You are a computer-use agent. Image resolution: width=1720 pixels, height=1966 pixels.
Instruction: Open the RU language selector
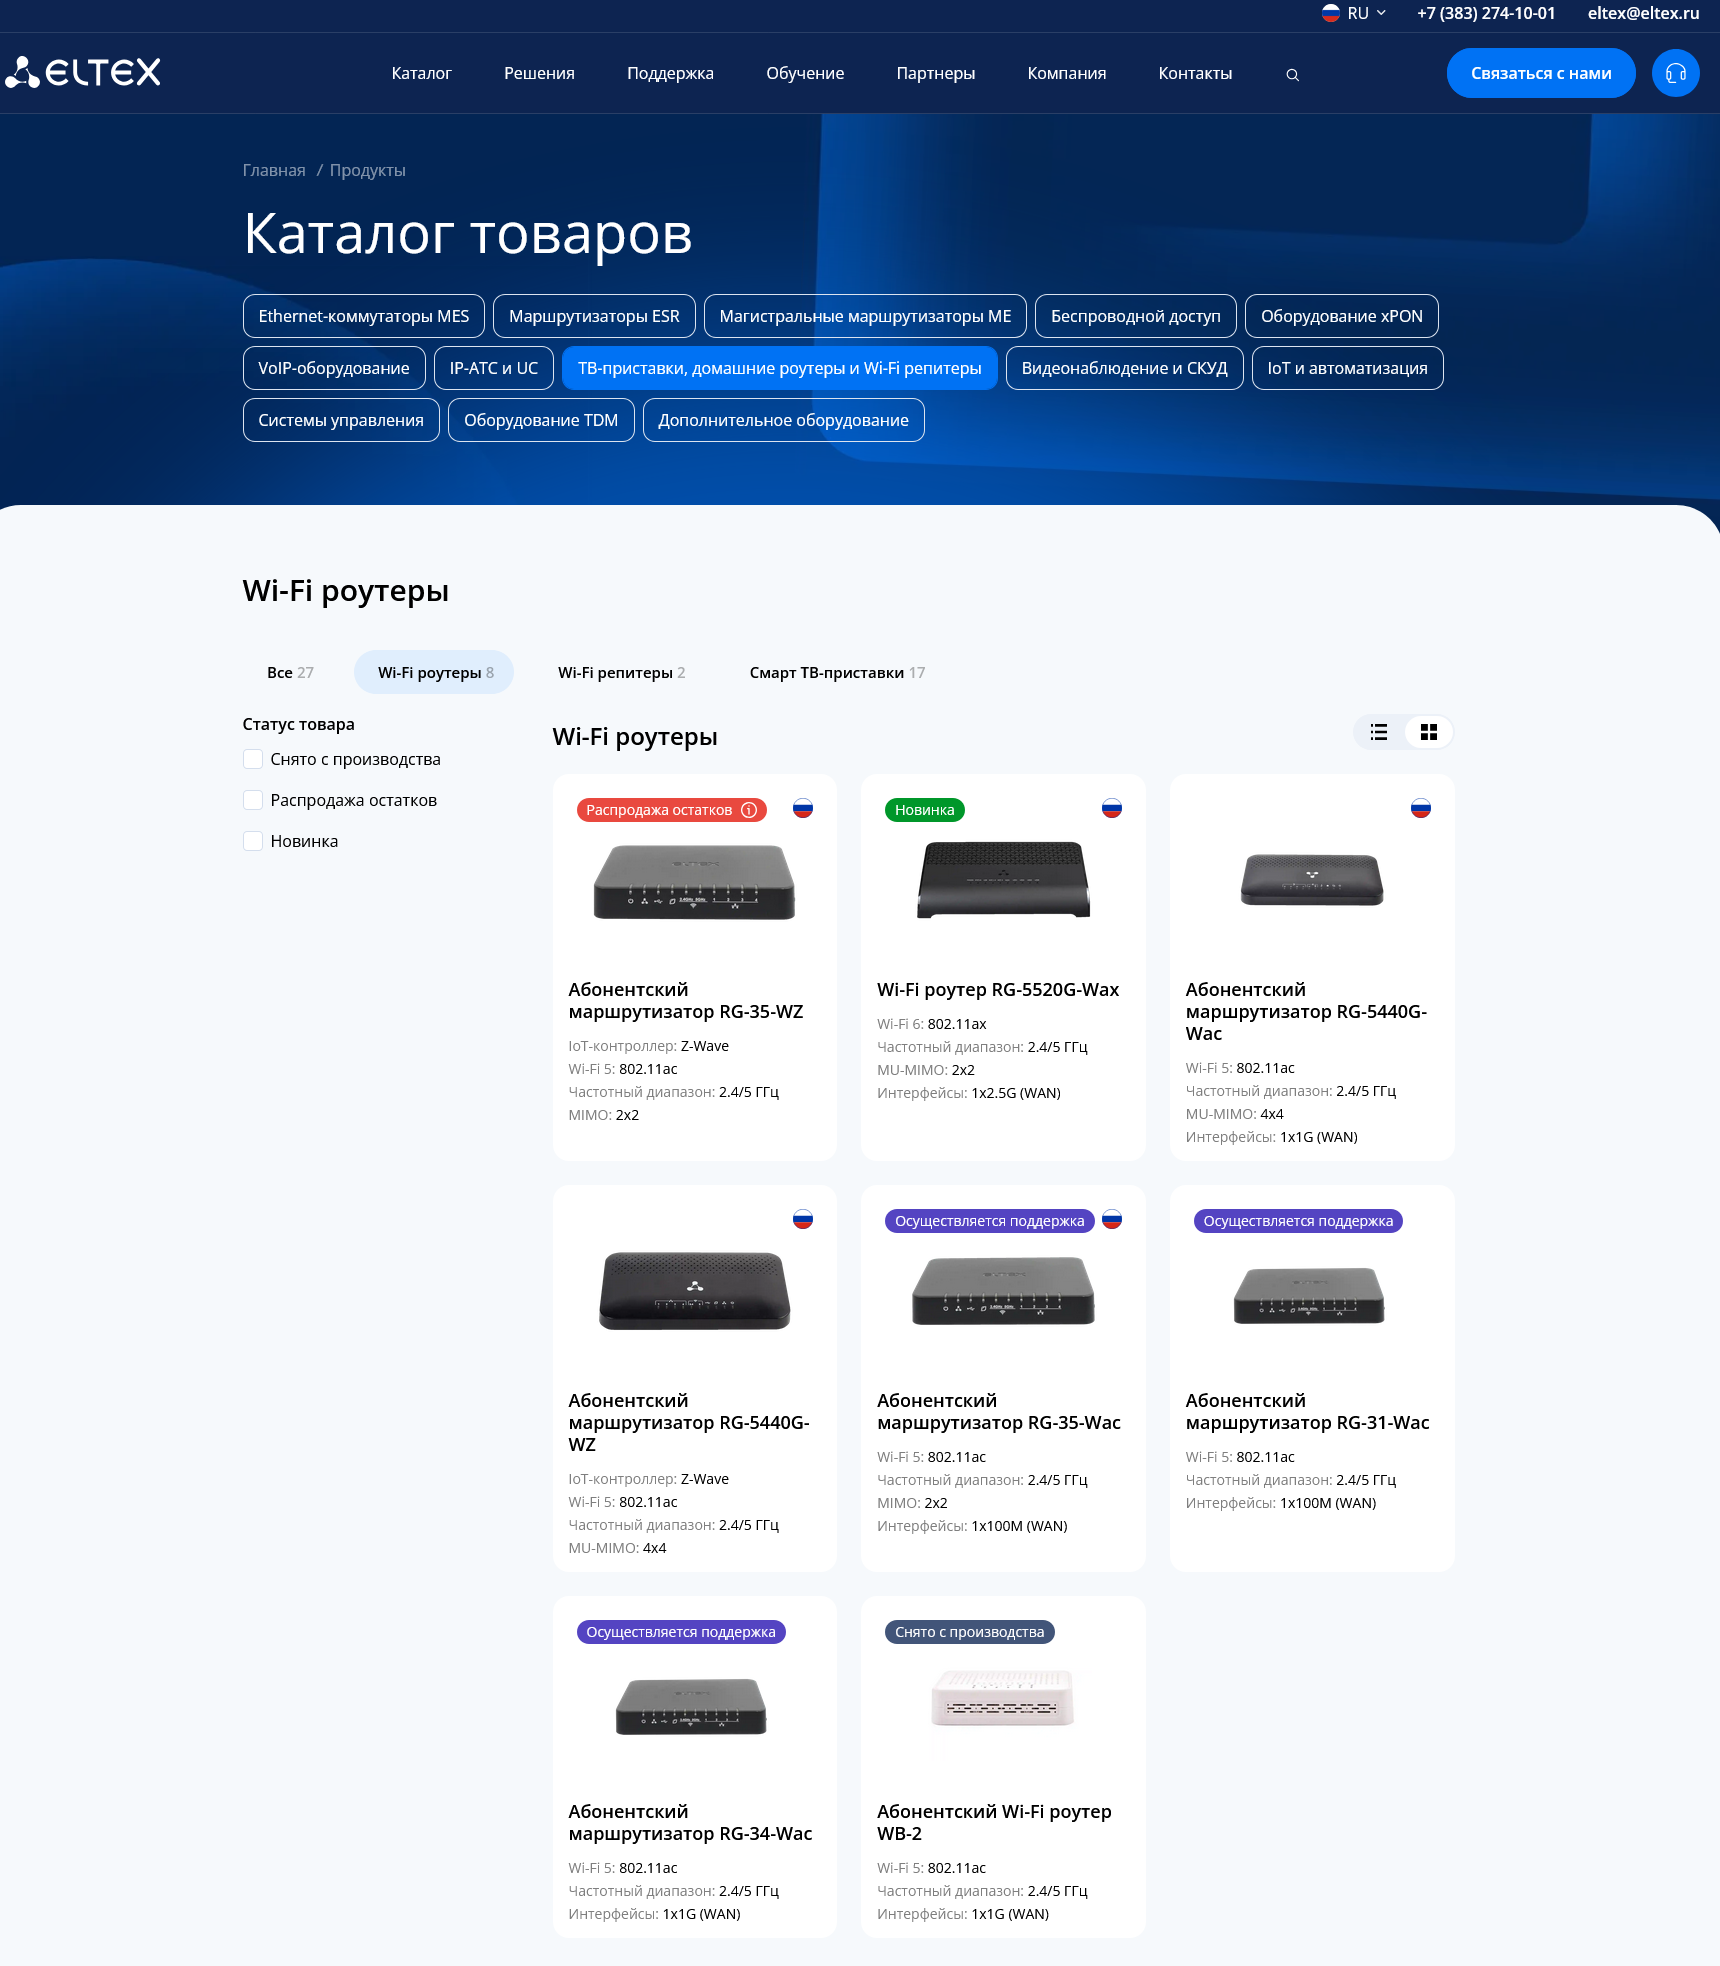tap(1354, 13)
